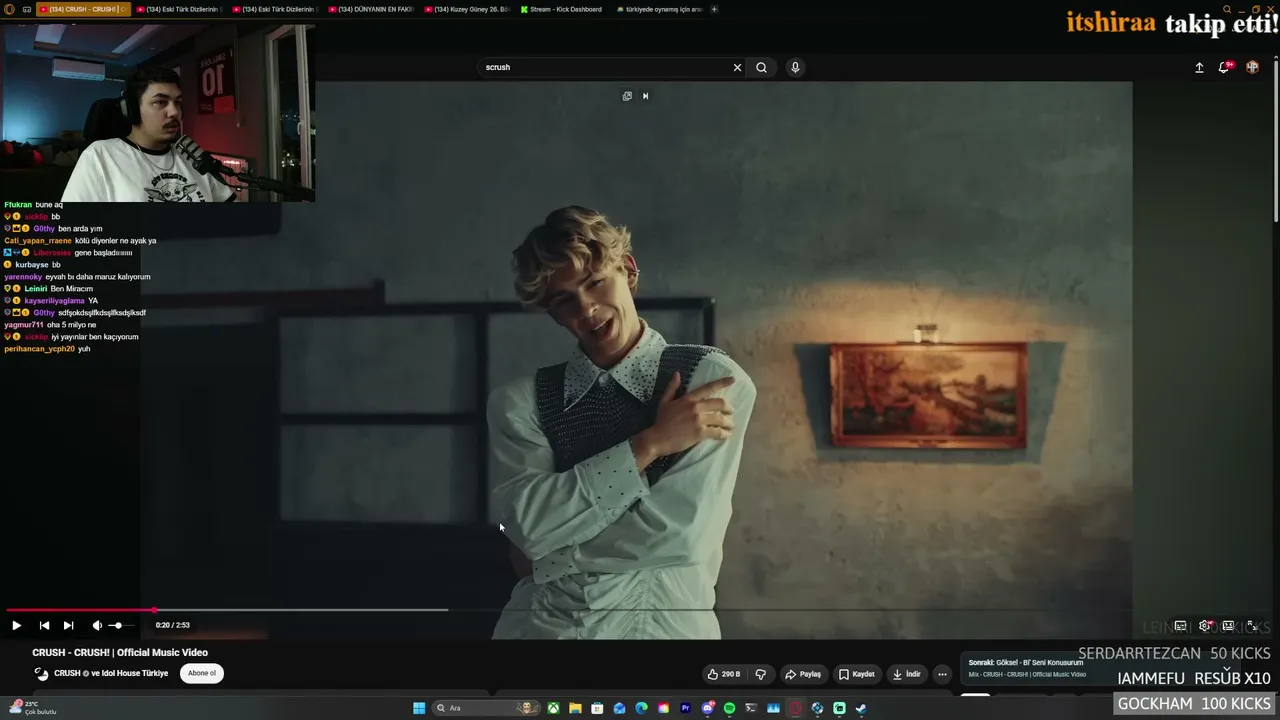Switch to DÜNYANIN EN FAKİR tab

[x=370, y=9]
